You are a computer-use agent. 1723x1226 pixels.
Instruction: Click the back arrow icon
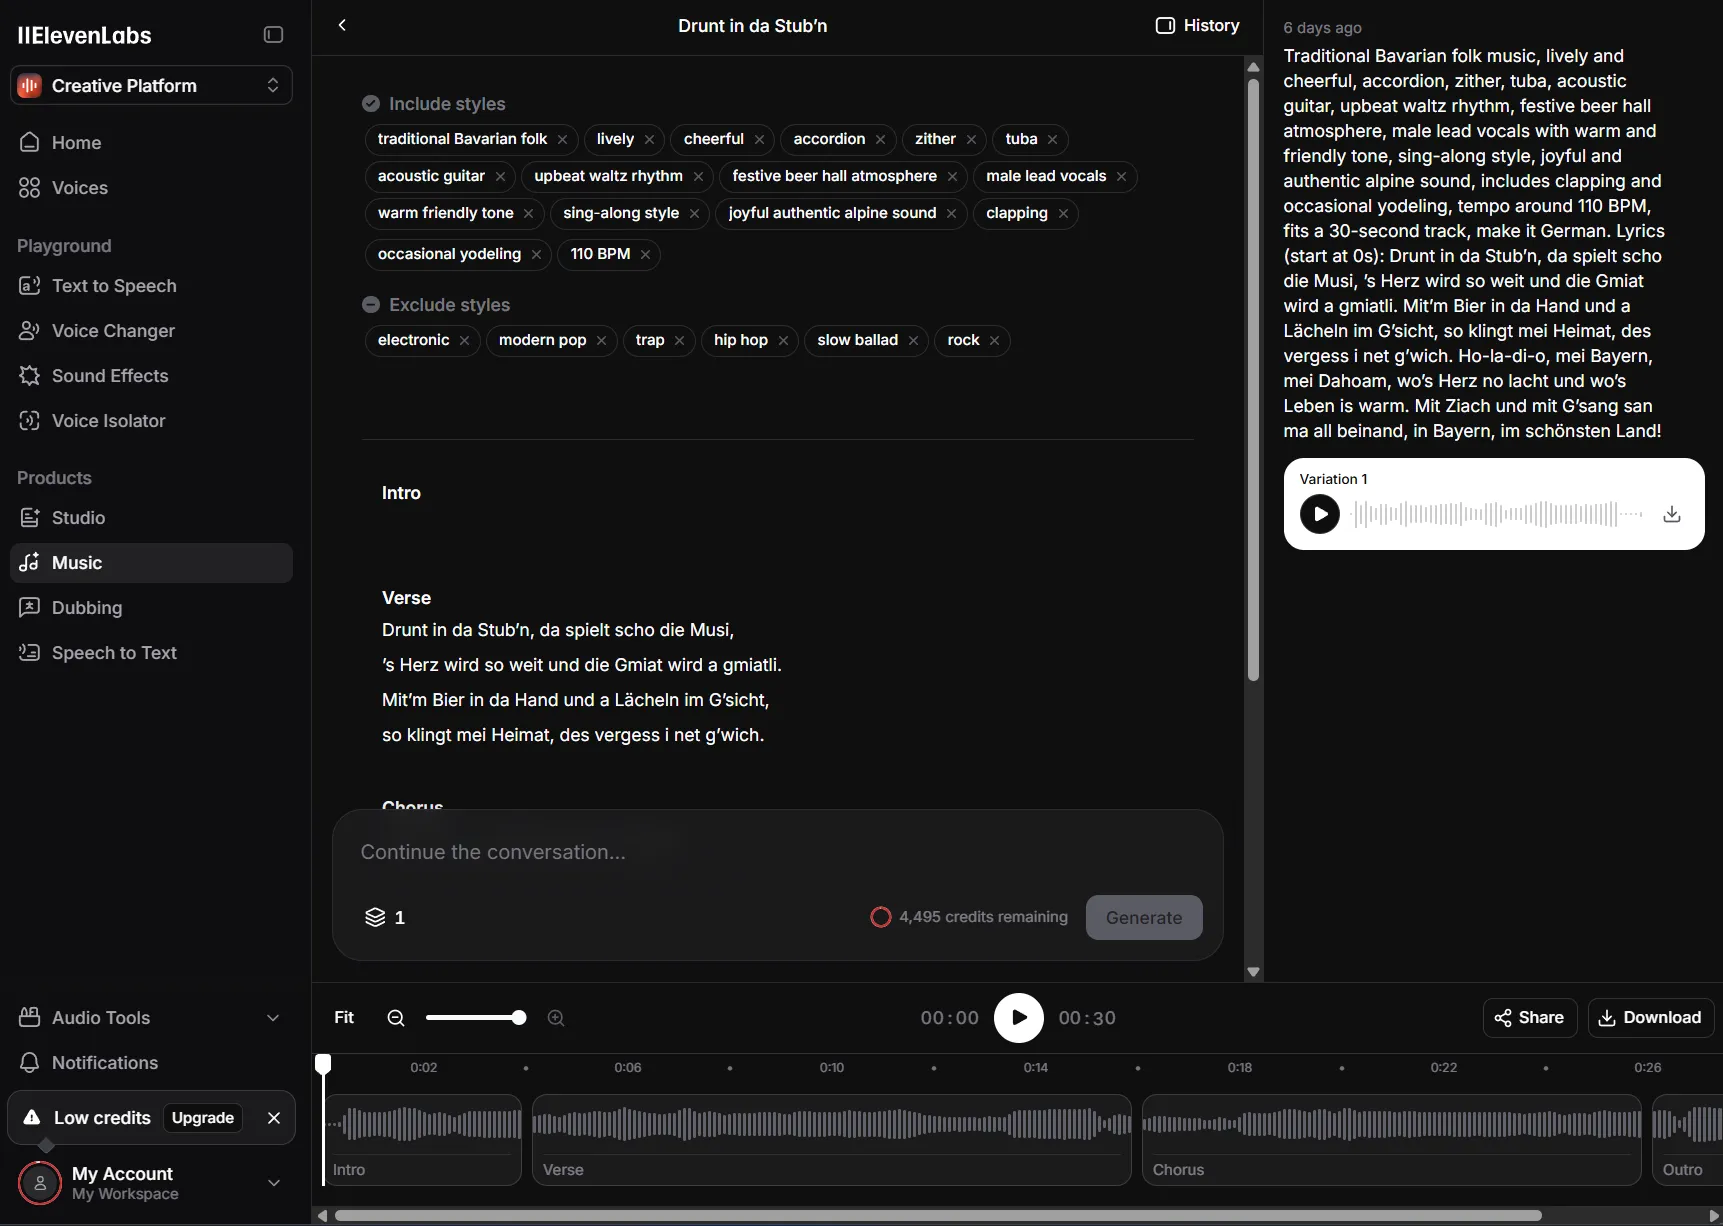pos(342,25)
